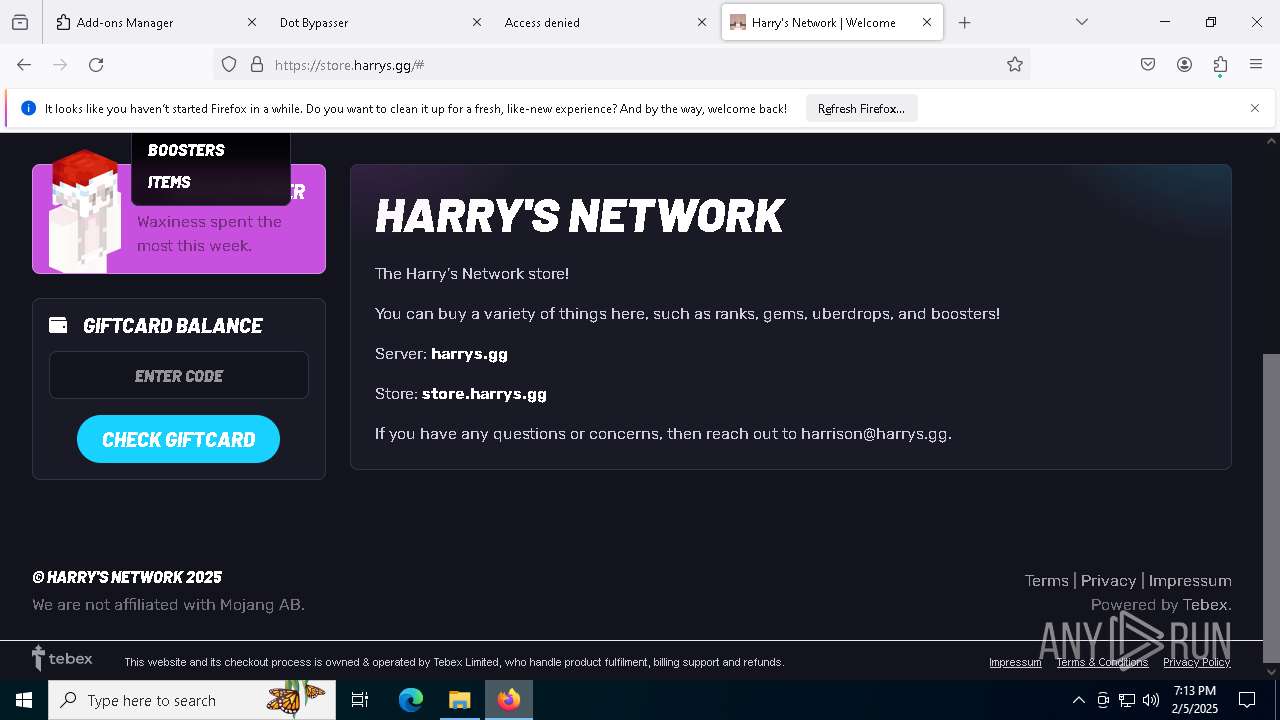Open Impressum link next to Privacy
This screenshot has width=1280, height=720.
click(x=1190, y=580)
